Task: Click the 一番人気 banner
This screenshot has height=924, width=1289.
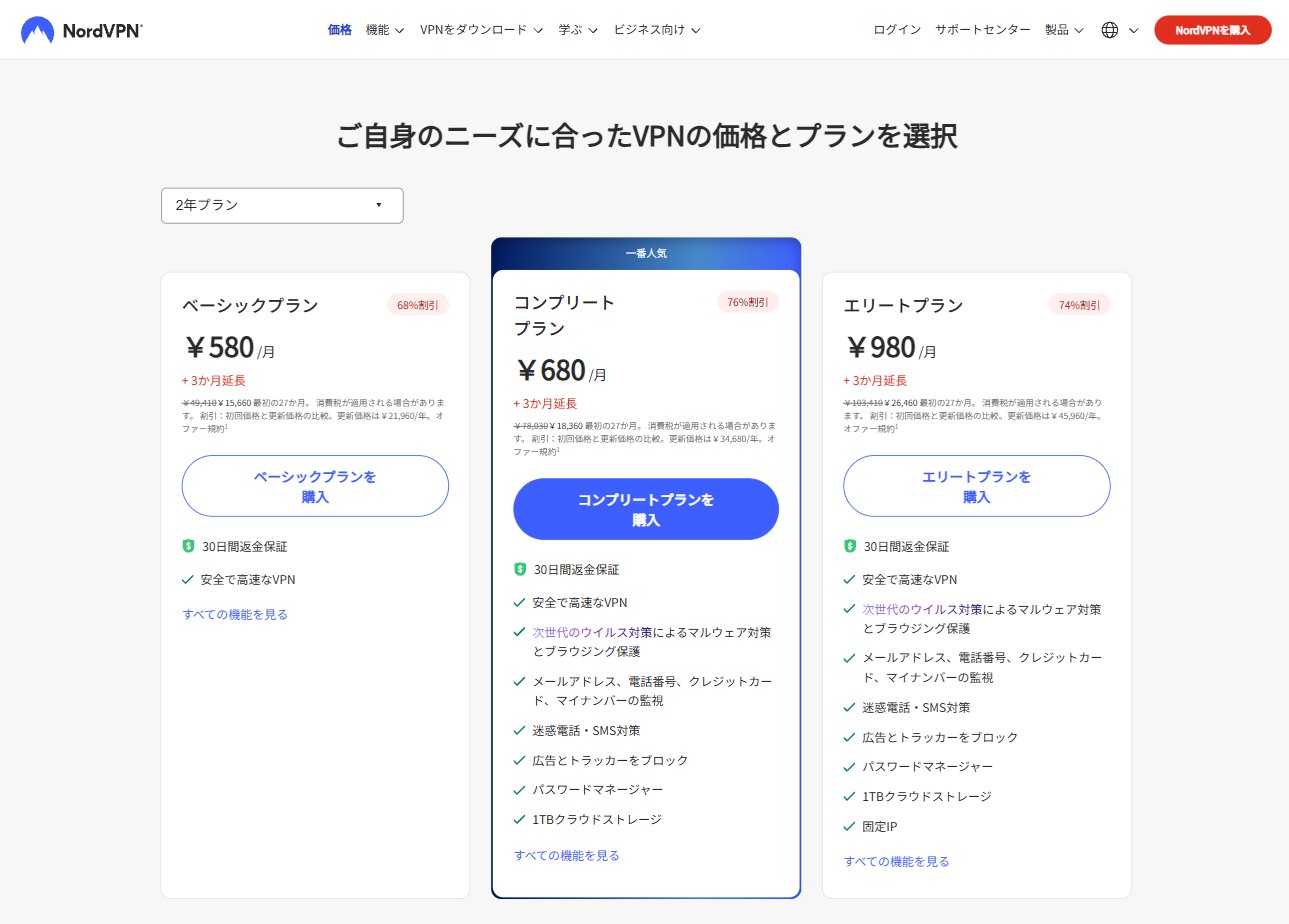Action: 646,253
